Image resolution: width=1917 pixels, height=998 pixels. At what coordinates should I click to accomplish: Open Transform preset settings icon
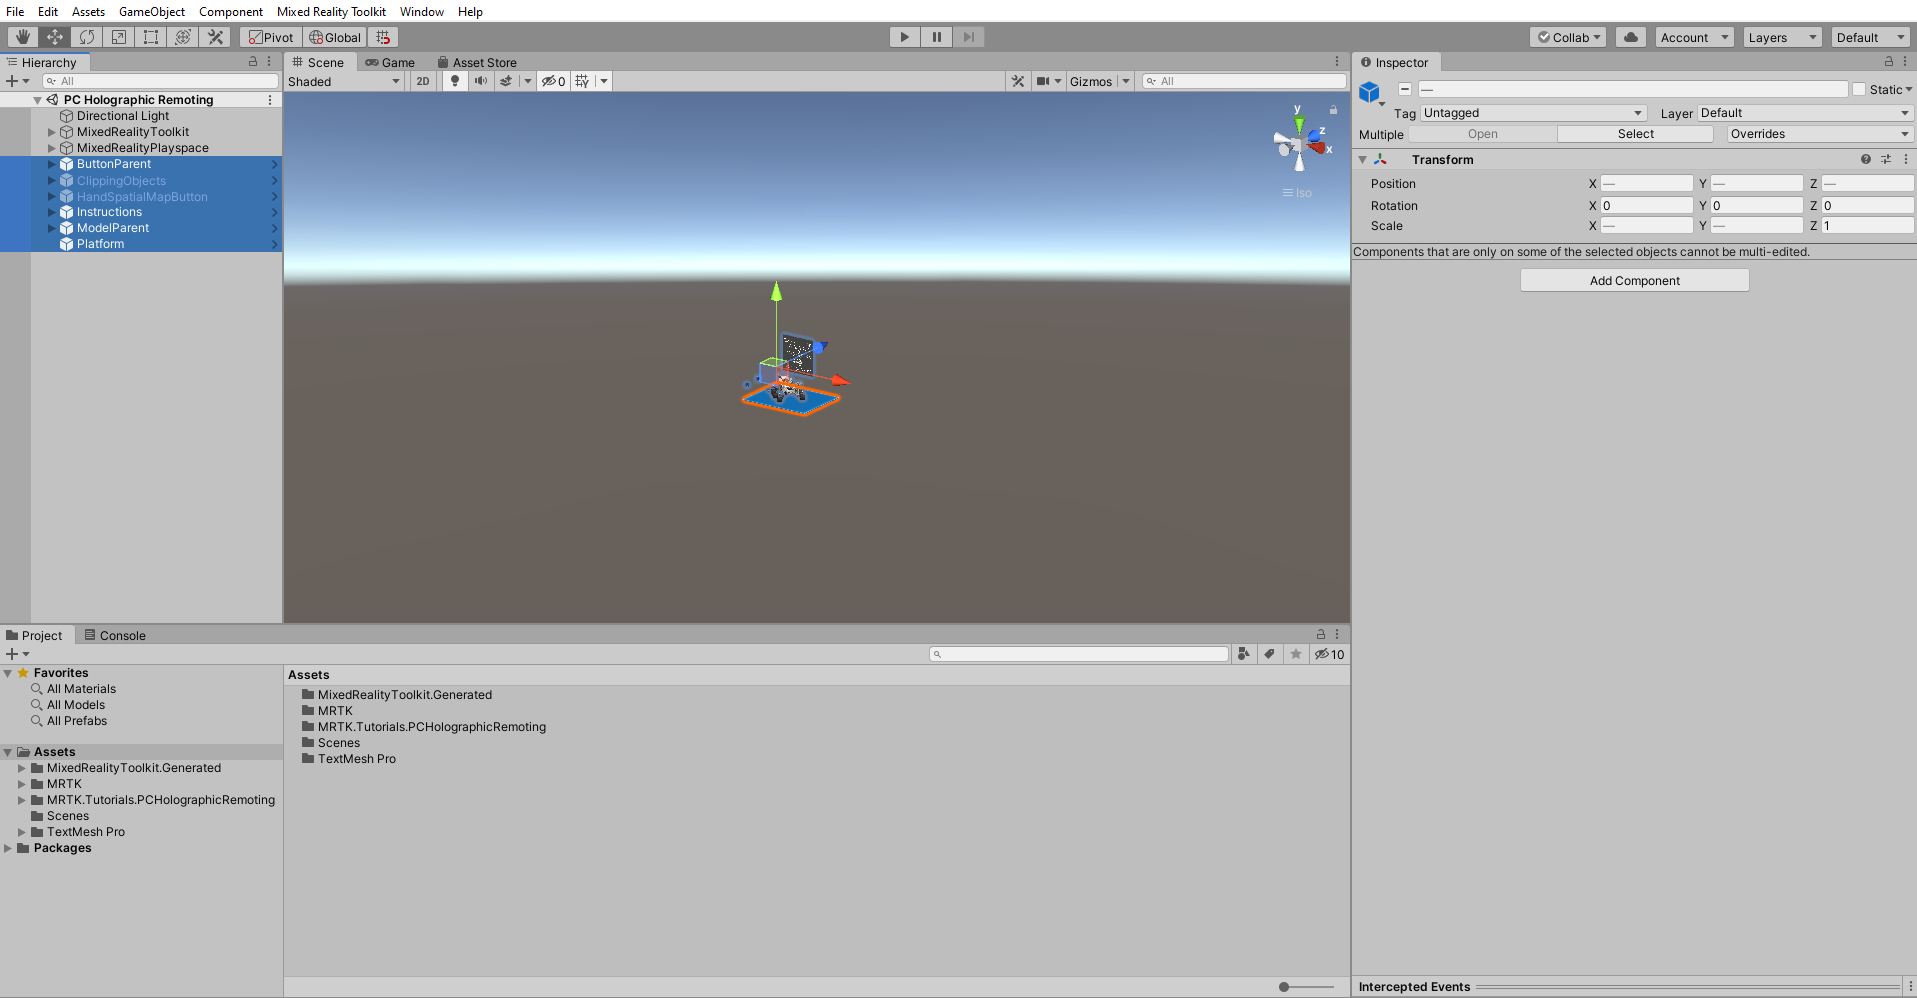pos(1886,159)
